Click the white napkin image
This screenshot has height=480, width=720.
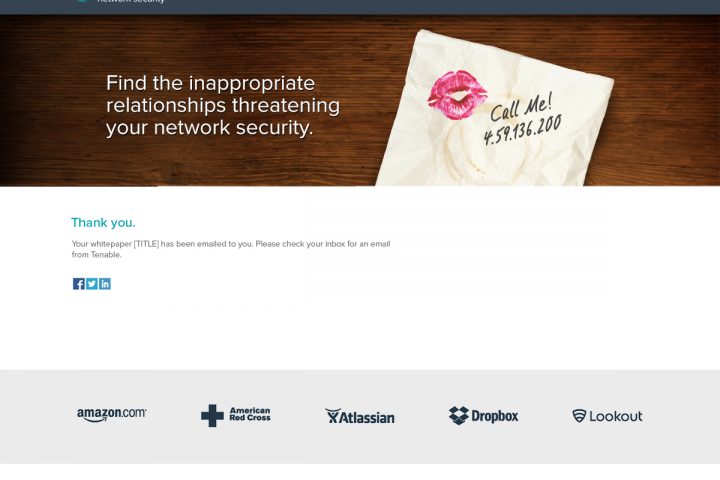[x=495, y=110]
